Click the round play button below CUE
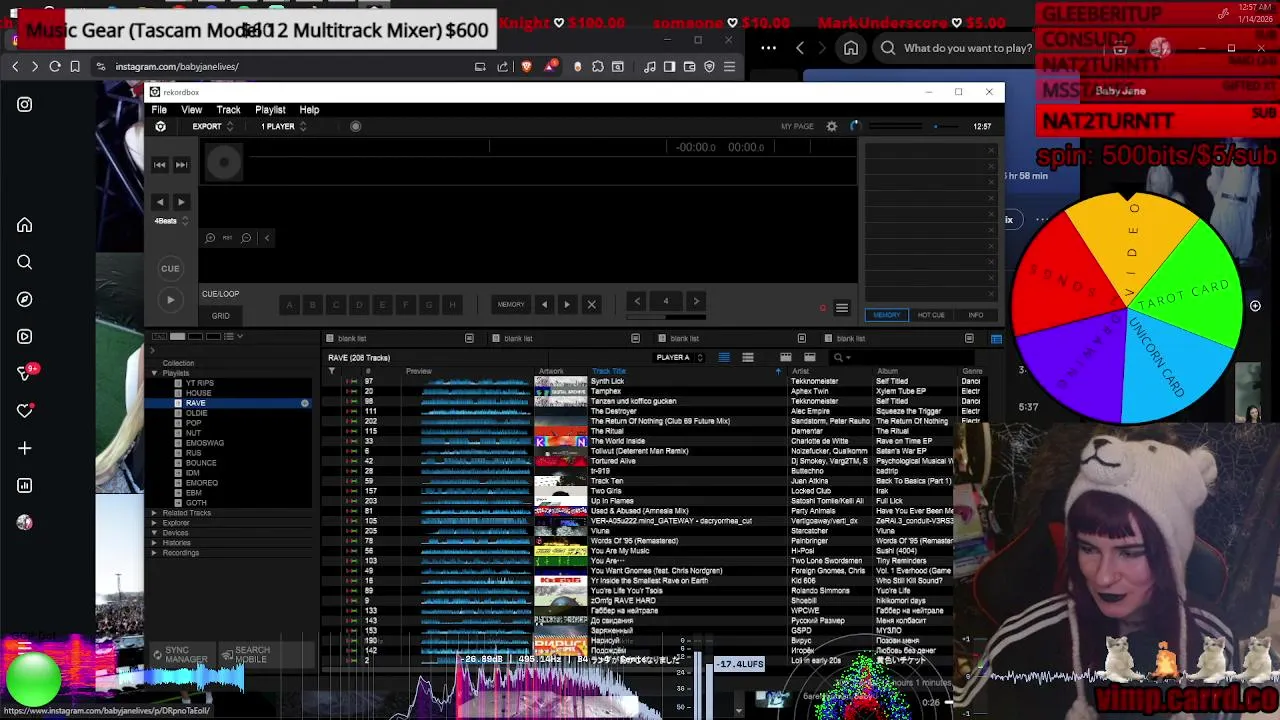This screenshot has height=720, width=1280. [x=170, y=300]
